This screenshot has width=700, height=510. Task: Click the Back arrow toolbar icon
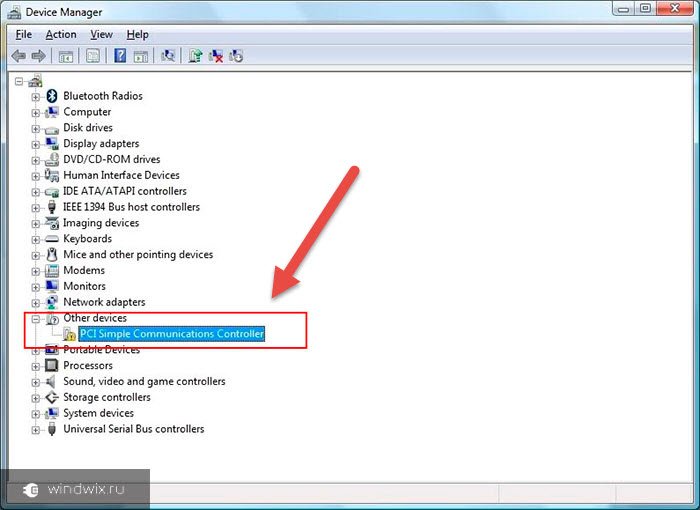click(x=18, y=56)
